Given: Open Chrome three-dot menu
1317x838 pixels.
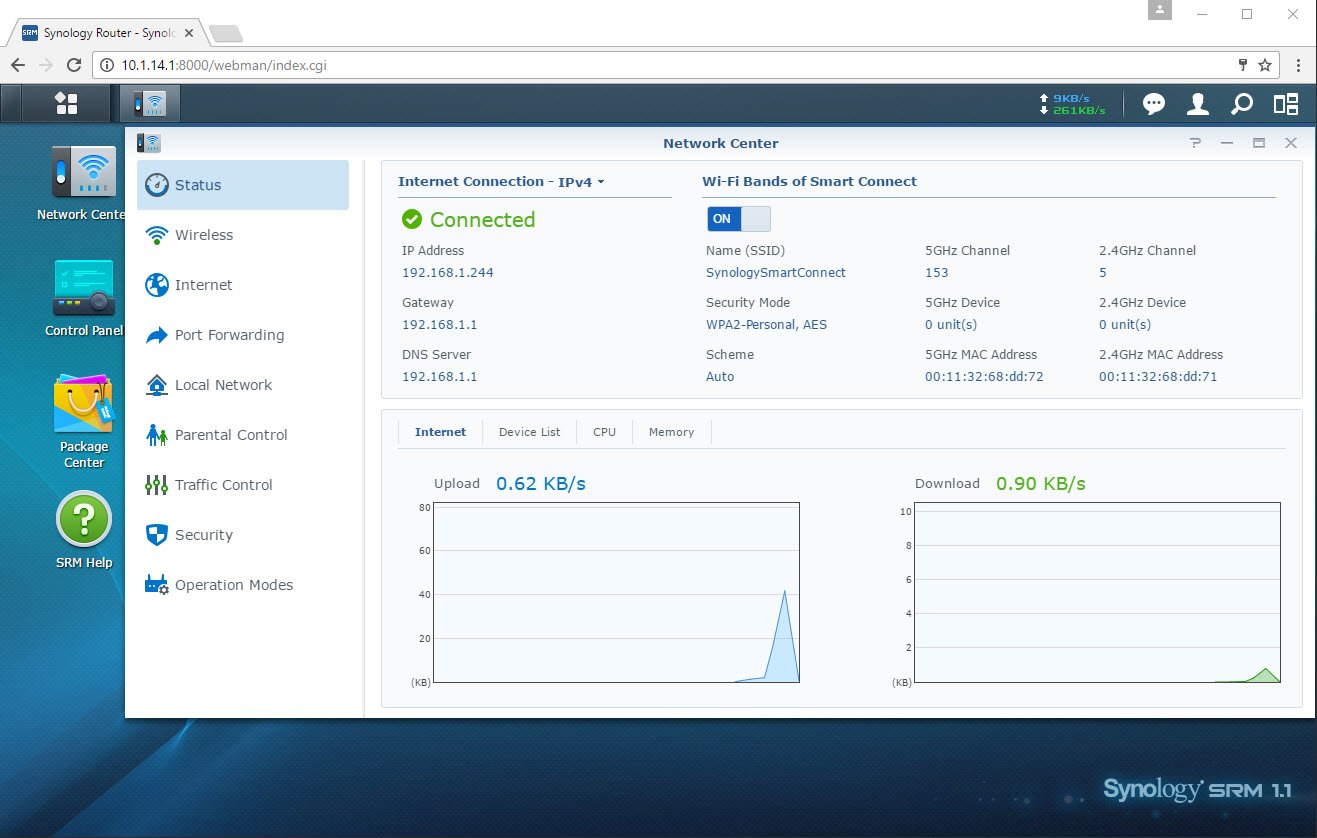Looking at the screenshot, I should [x=1298, y=65].
